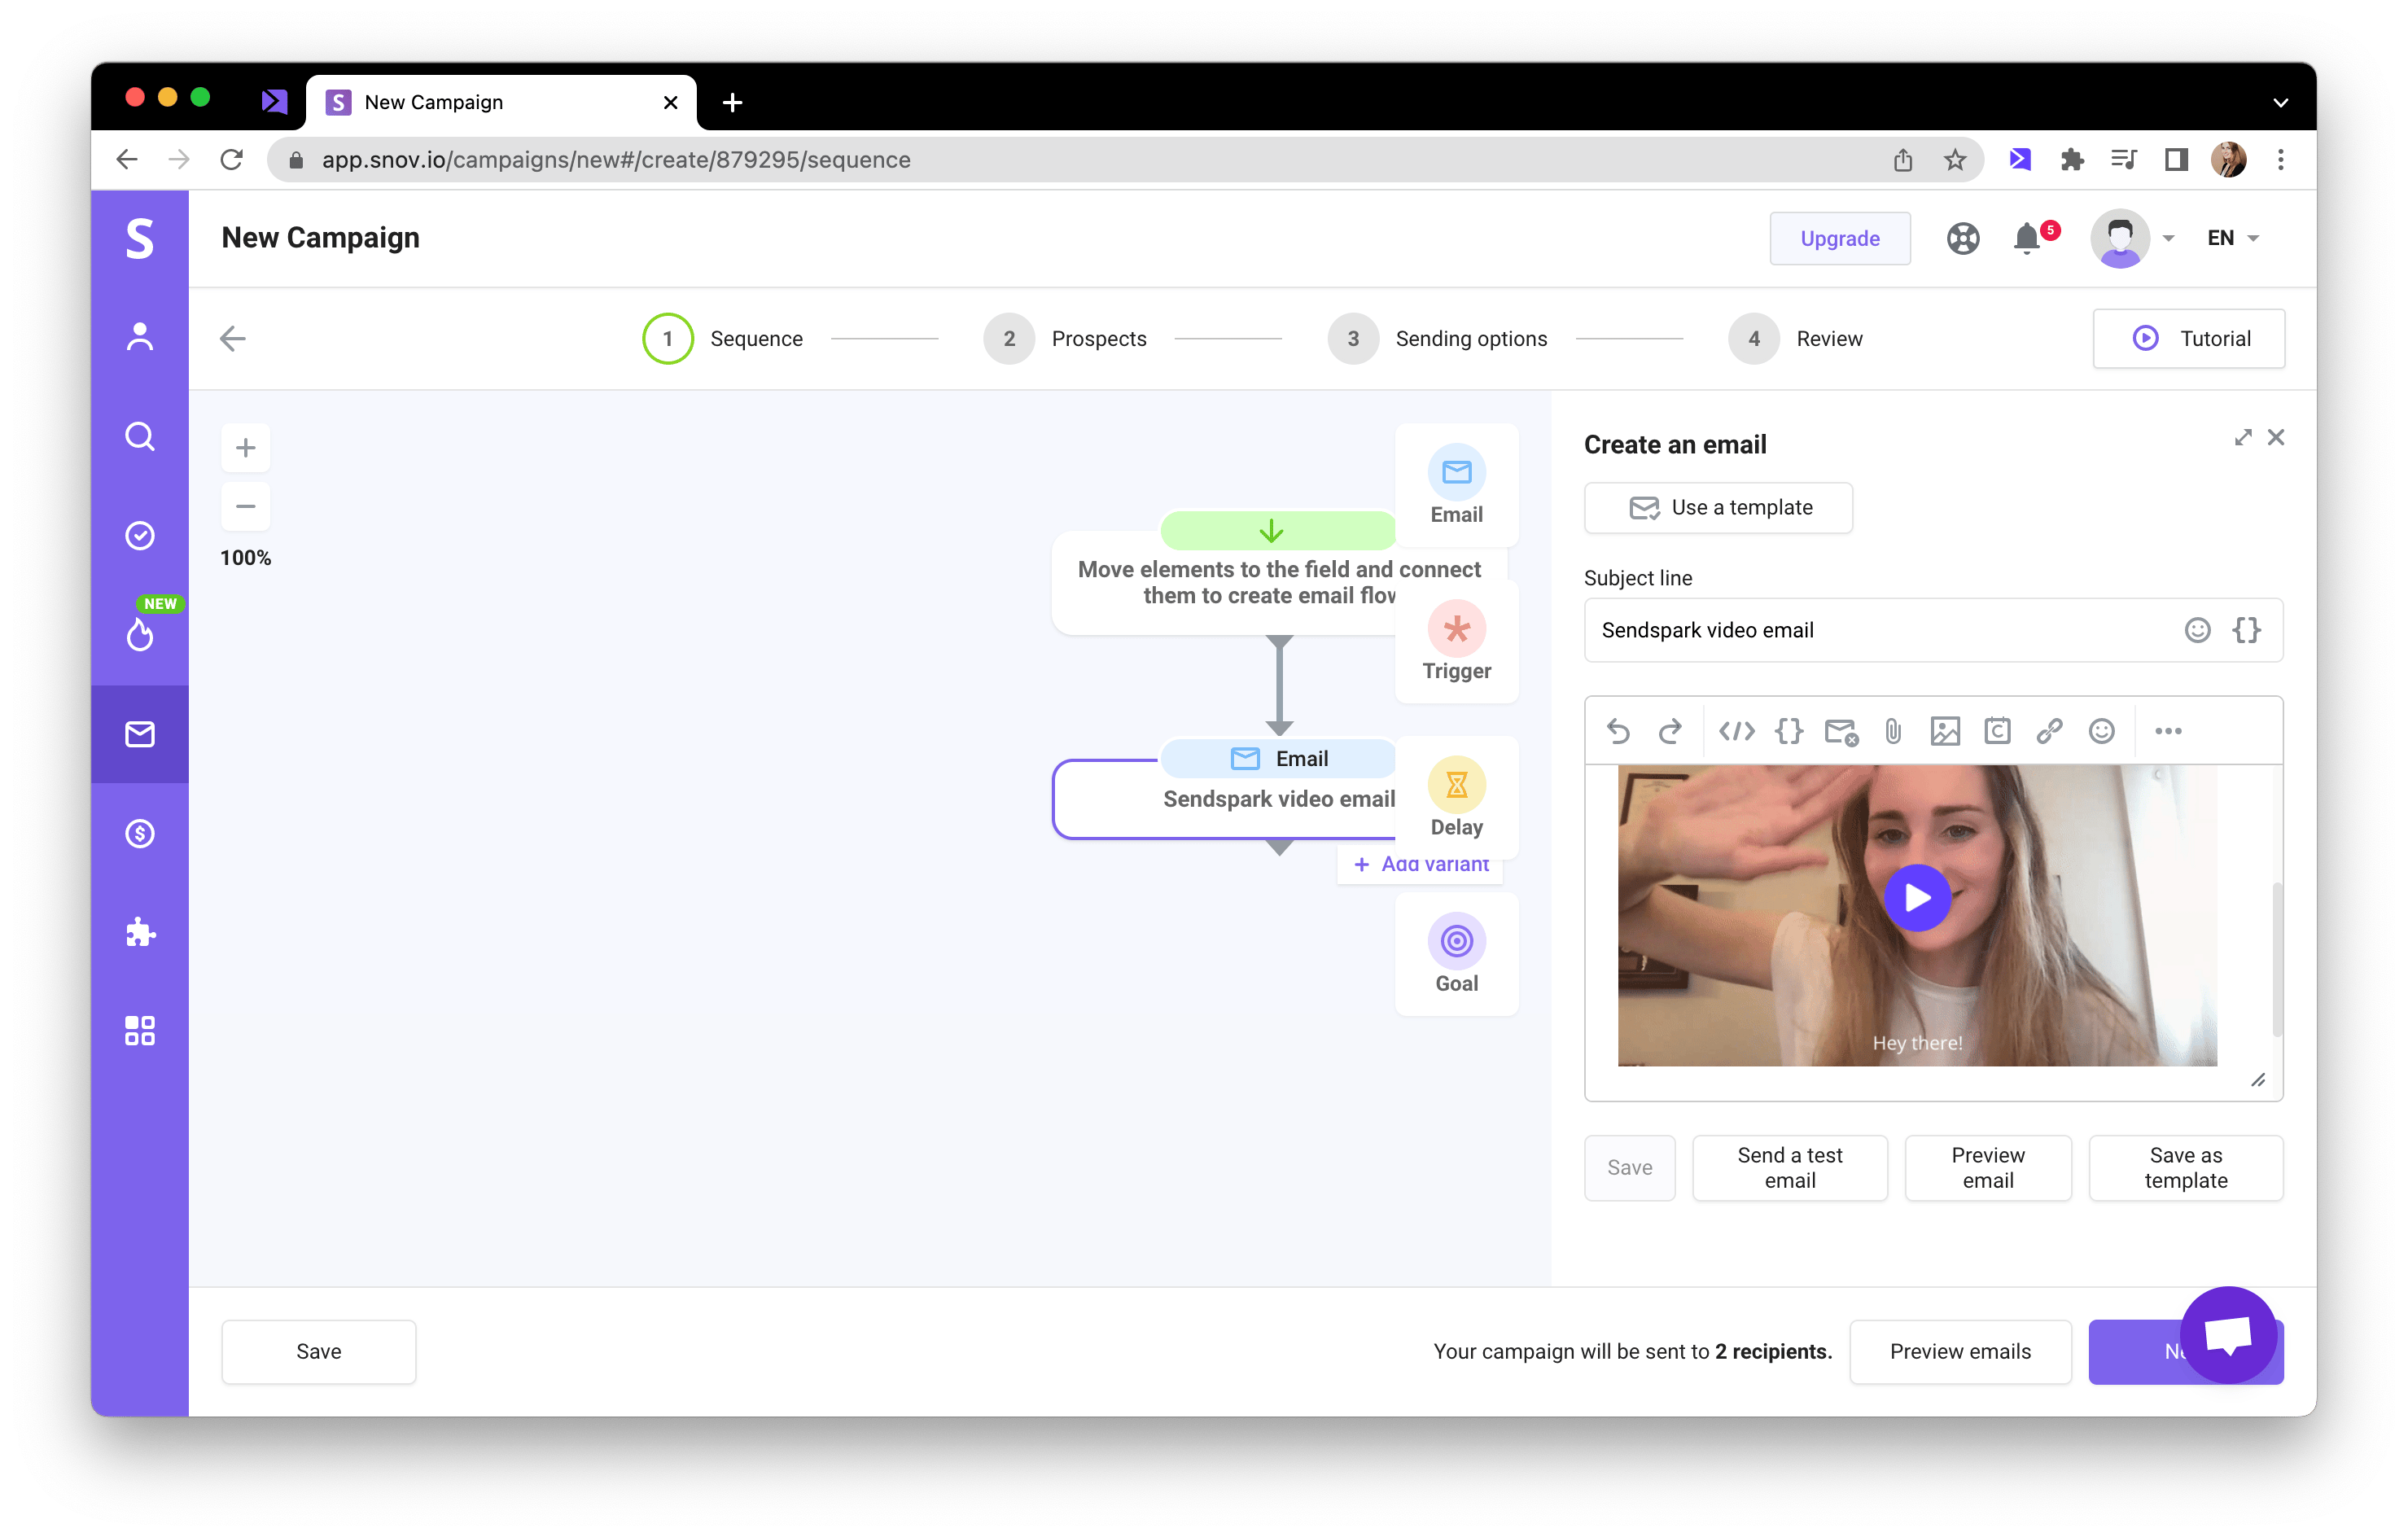Click the calendar toolbar icon in the editor
This screenshot has height=1537, width=2408.
[x=1998, y=731]
